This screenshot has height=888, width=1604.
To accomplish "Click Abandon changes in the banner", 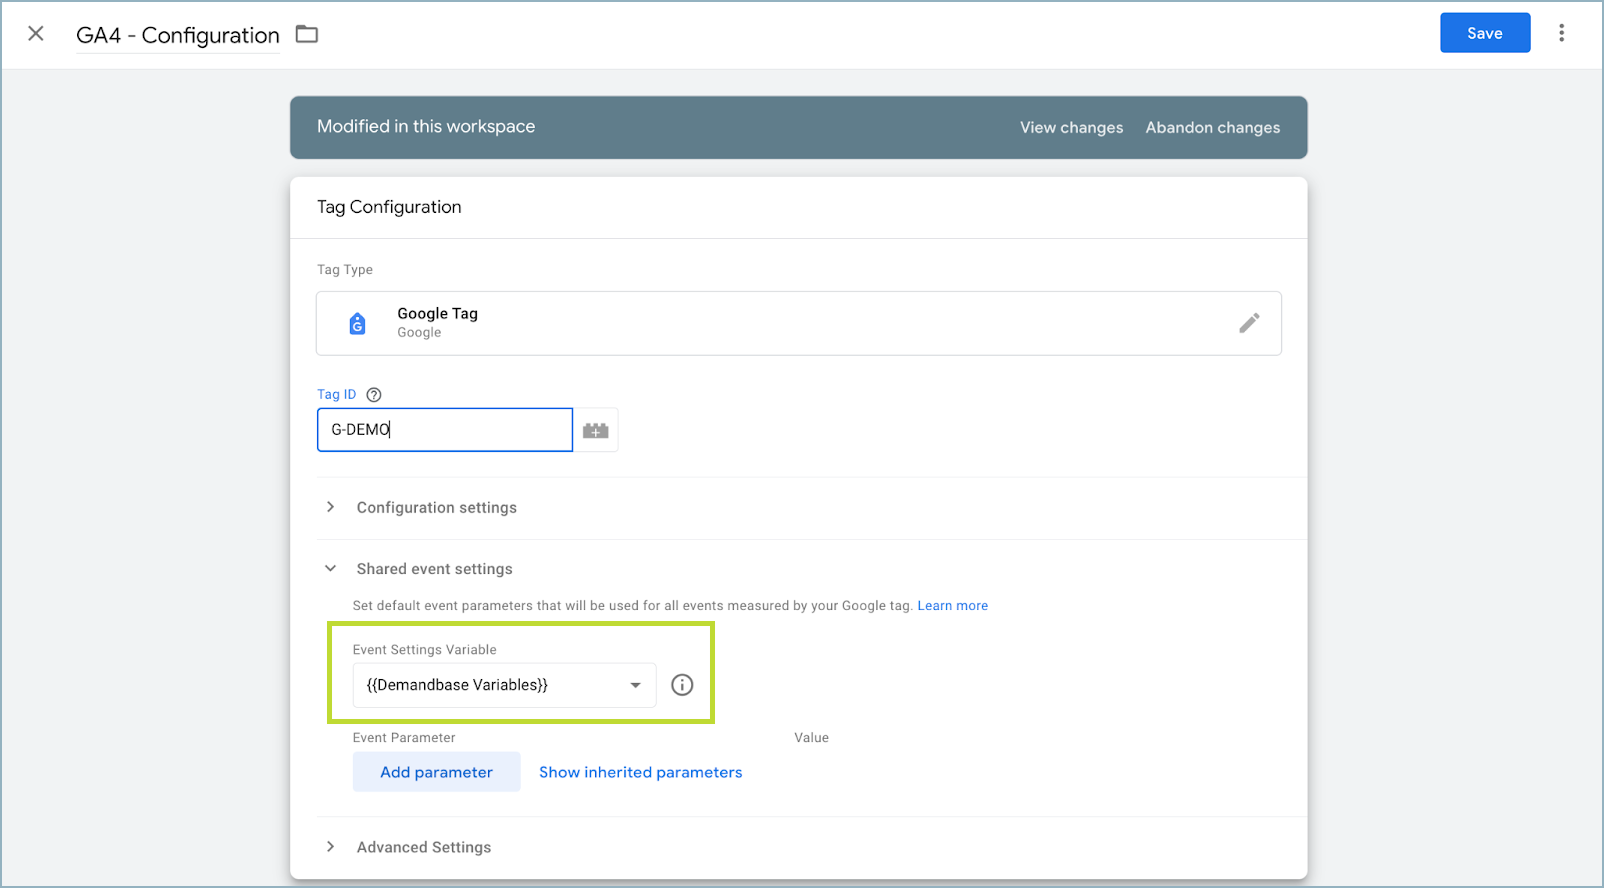I will point(1212,128).
